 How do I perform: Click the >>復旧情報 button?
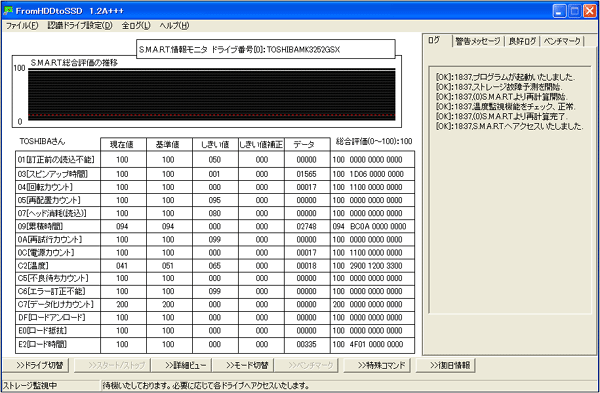click(446, 365)
